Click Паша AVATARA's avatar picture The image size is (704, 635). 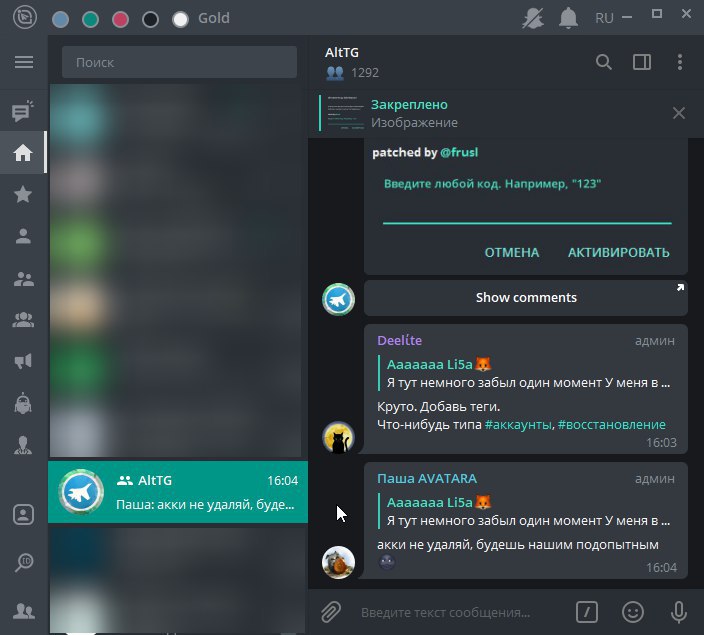pos(339,562)
